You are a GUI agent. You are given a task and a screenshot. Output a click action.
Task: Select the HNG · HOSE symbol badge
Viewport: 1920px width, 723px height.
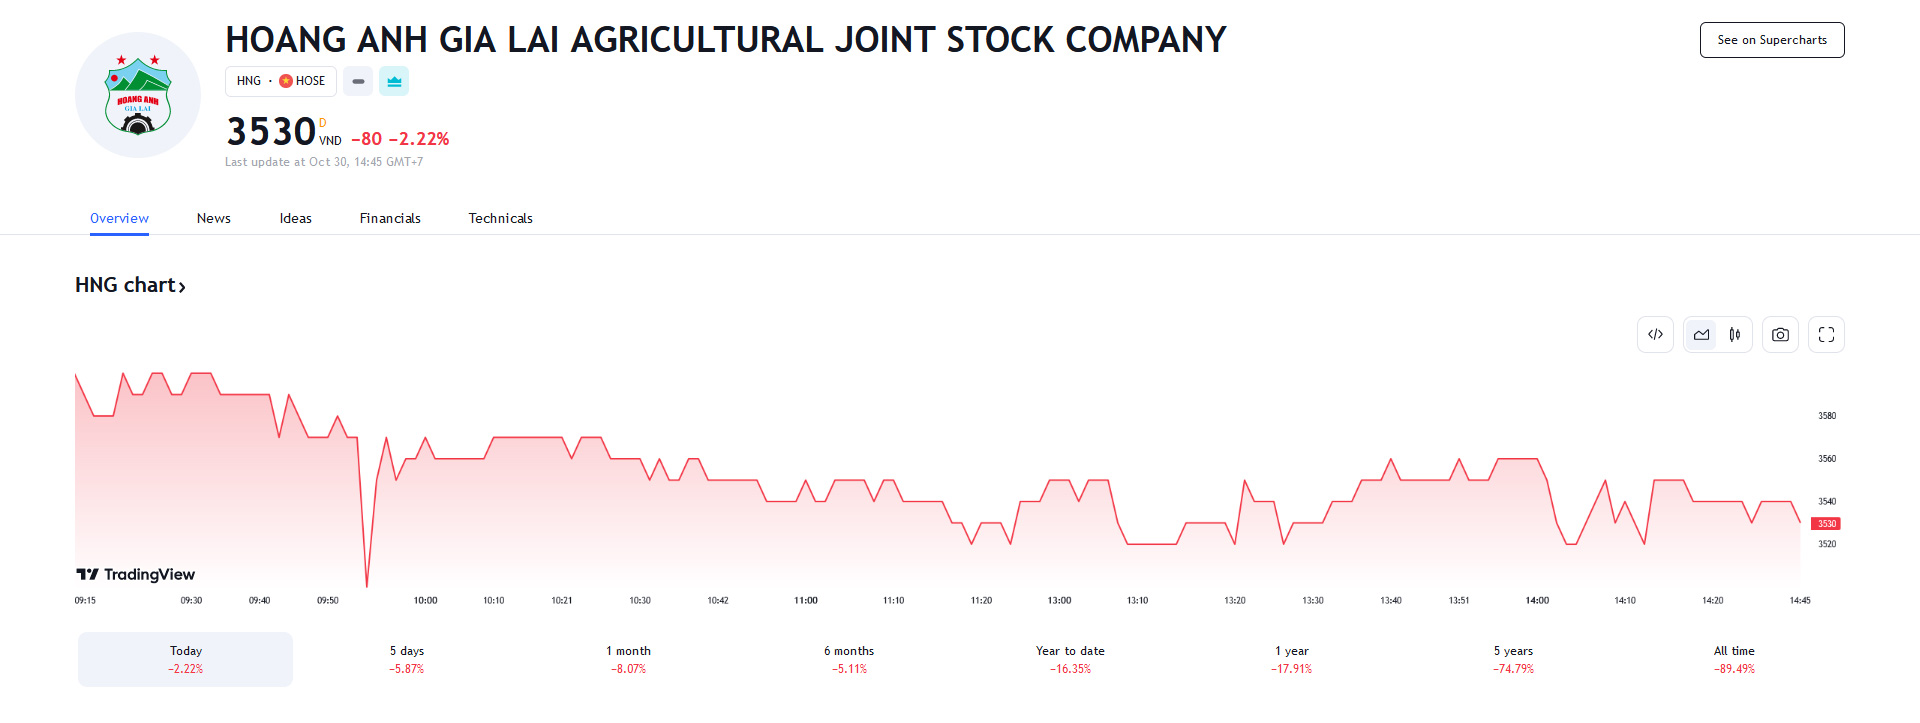pyautogui.click(x=281, y=81)
